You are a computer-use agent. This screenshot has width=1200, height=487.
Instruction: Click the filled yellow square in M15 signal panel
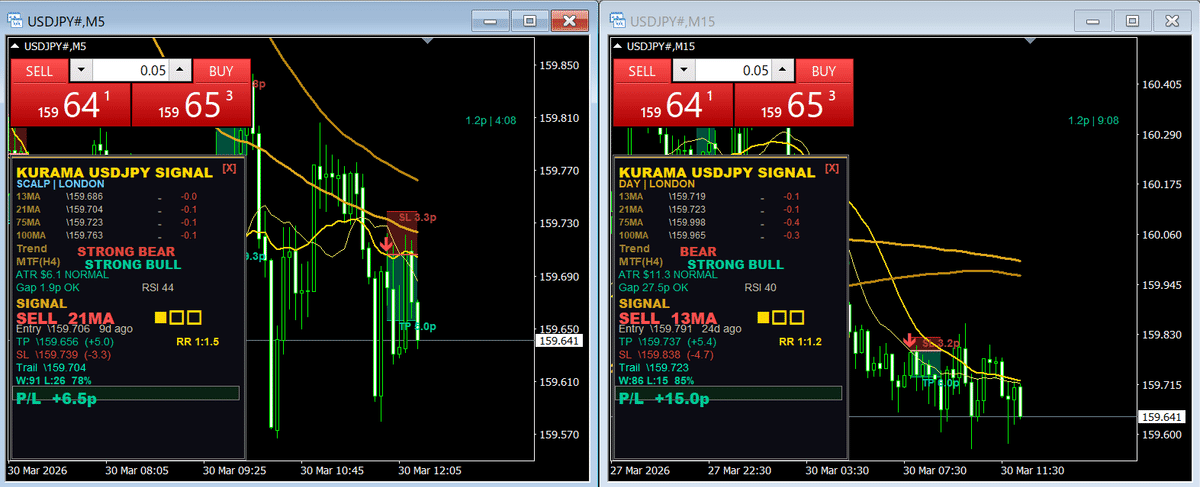coord(763,318)
